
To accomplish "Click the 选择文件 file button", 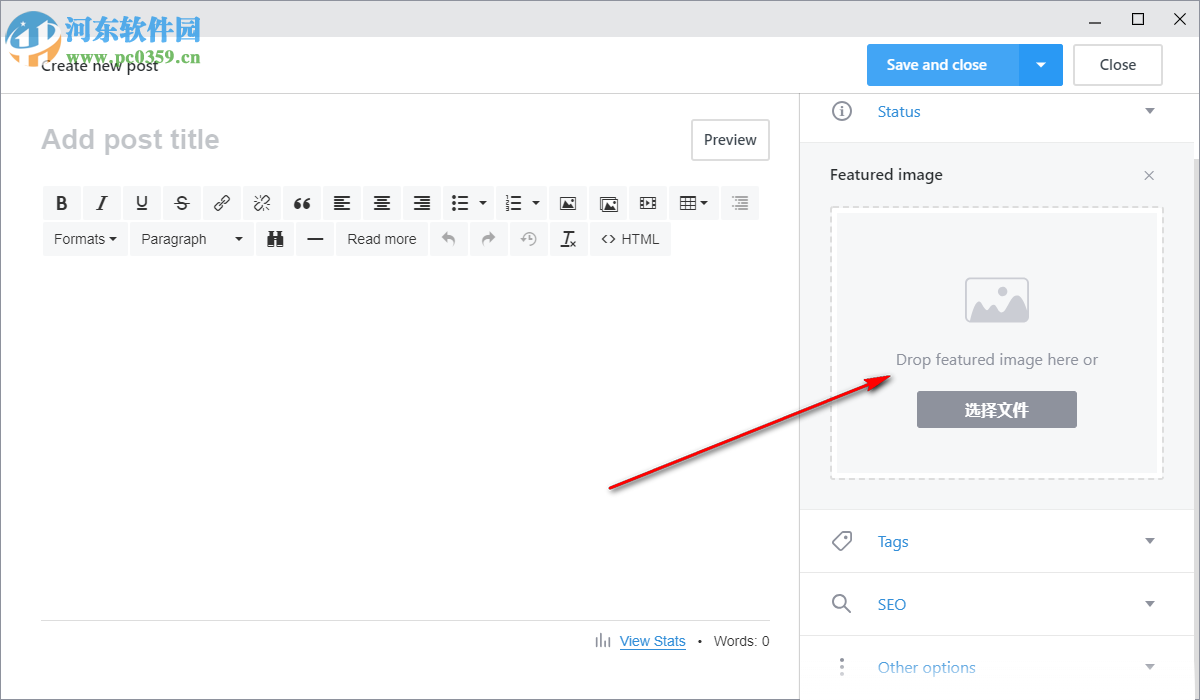I will pos(997,410).
